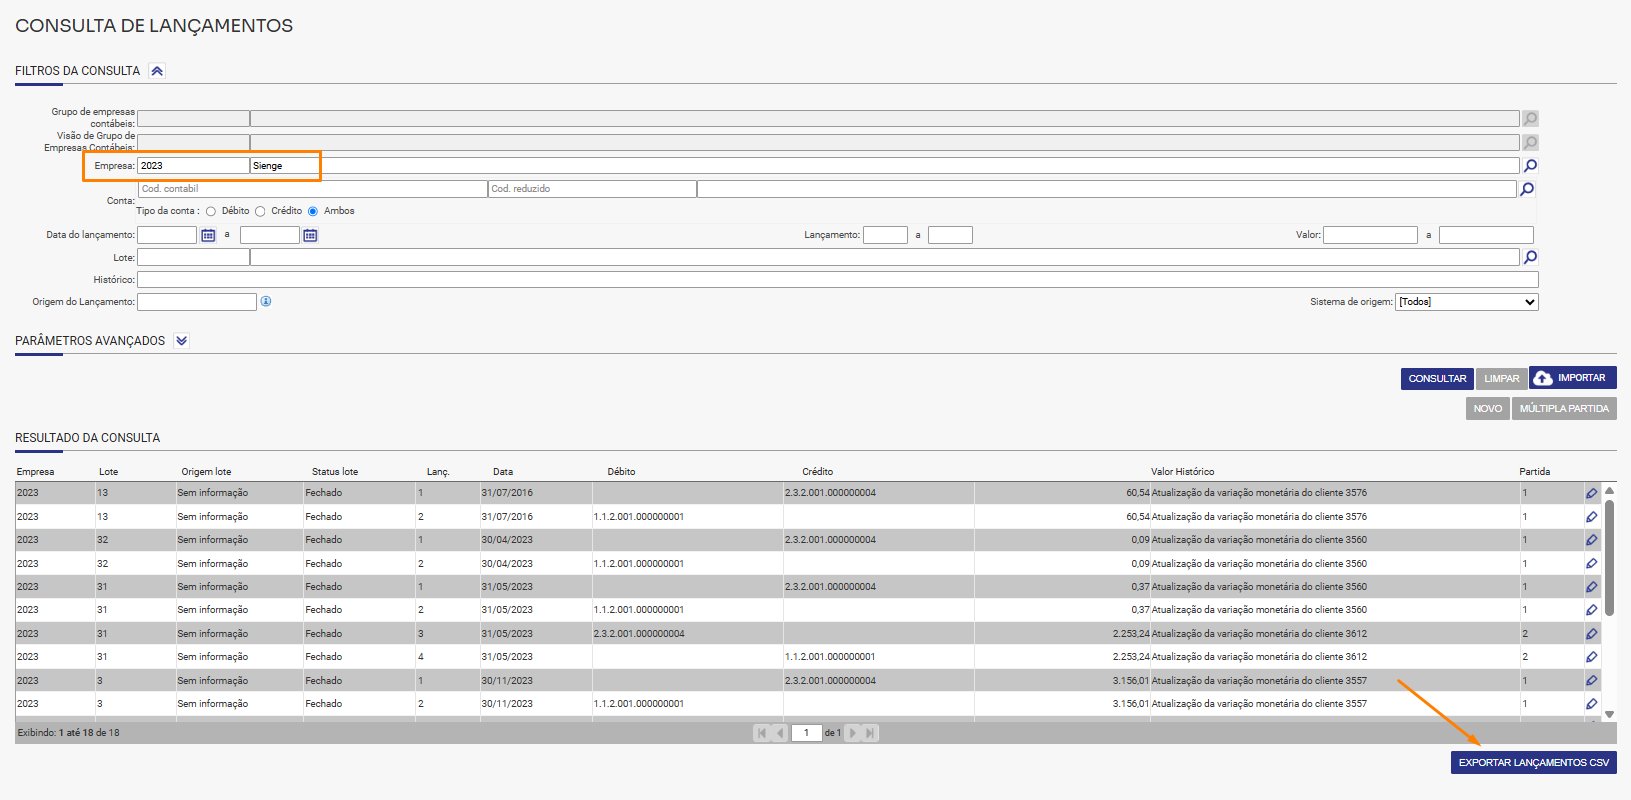Click the CONSULTAR button
Viewport: 1631px width, 800px height.
(1437, 379)
